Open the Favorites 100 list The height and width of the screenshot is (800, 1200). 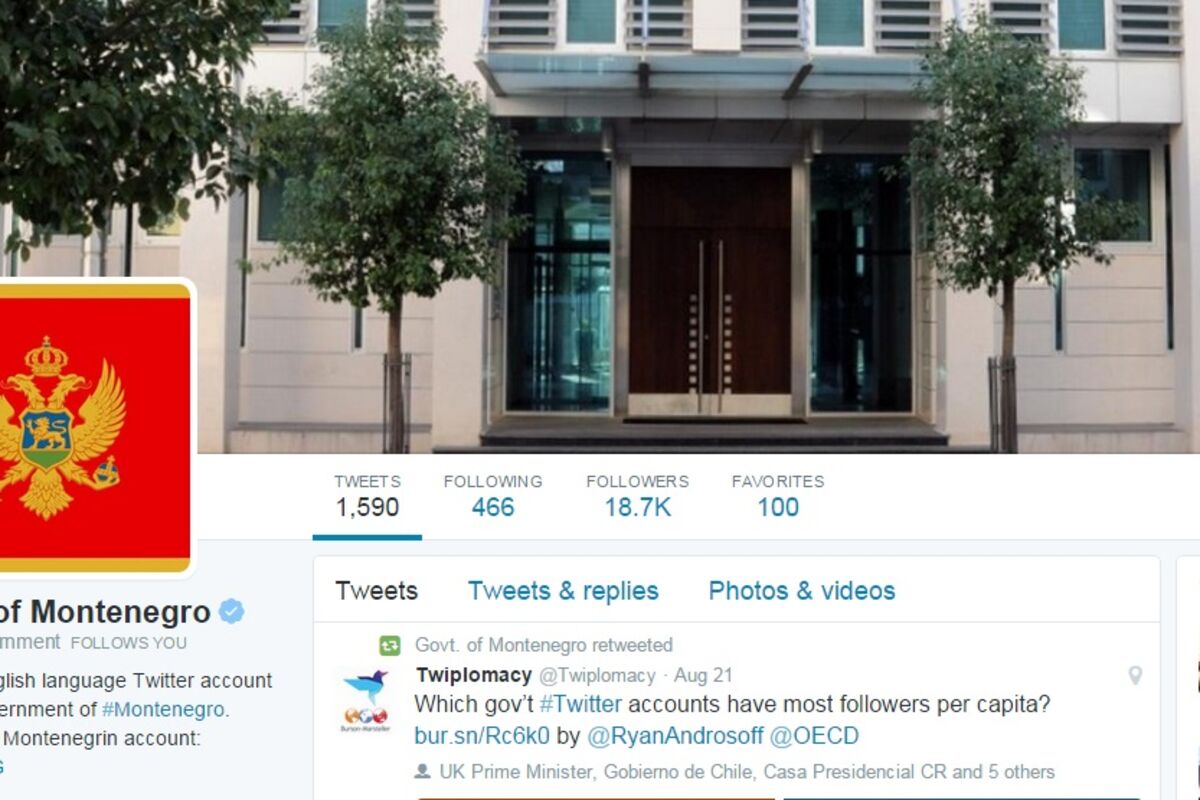(x=778, y=496)
